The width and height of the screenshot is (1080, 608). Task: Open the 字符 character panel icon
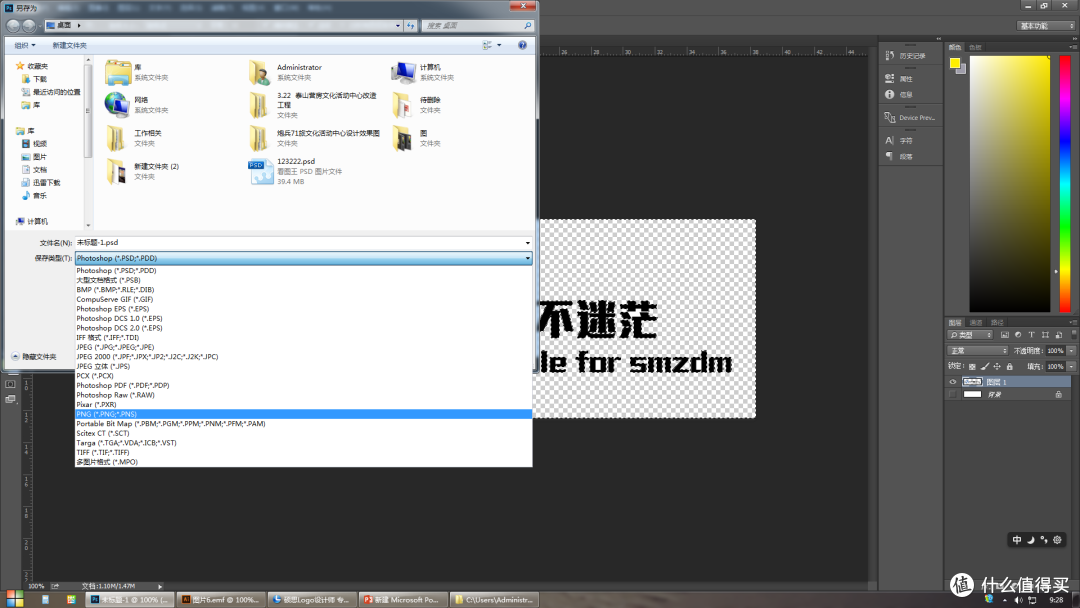(x=889, y=140)
